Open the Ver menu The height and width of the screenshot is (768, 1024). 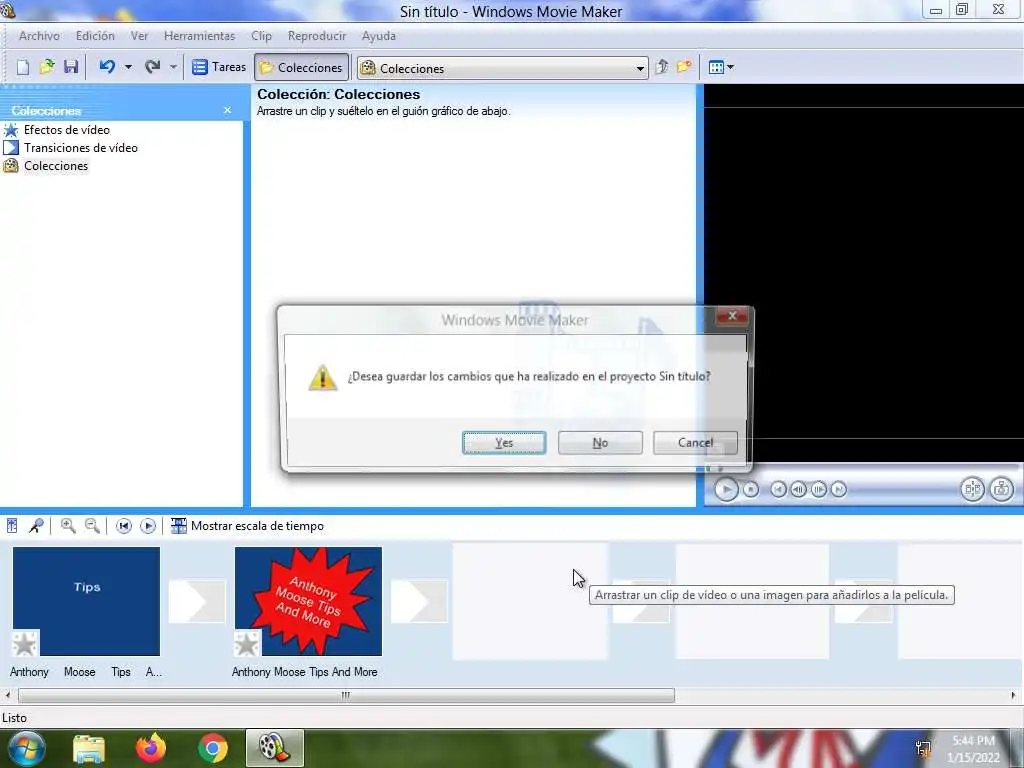[x=139, y=36]
